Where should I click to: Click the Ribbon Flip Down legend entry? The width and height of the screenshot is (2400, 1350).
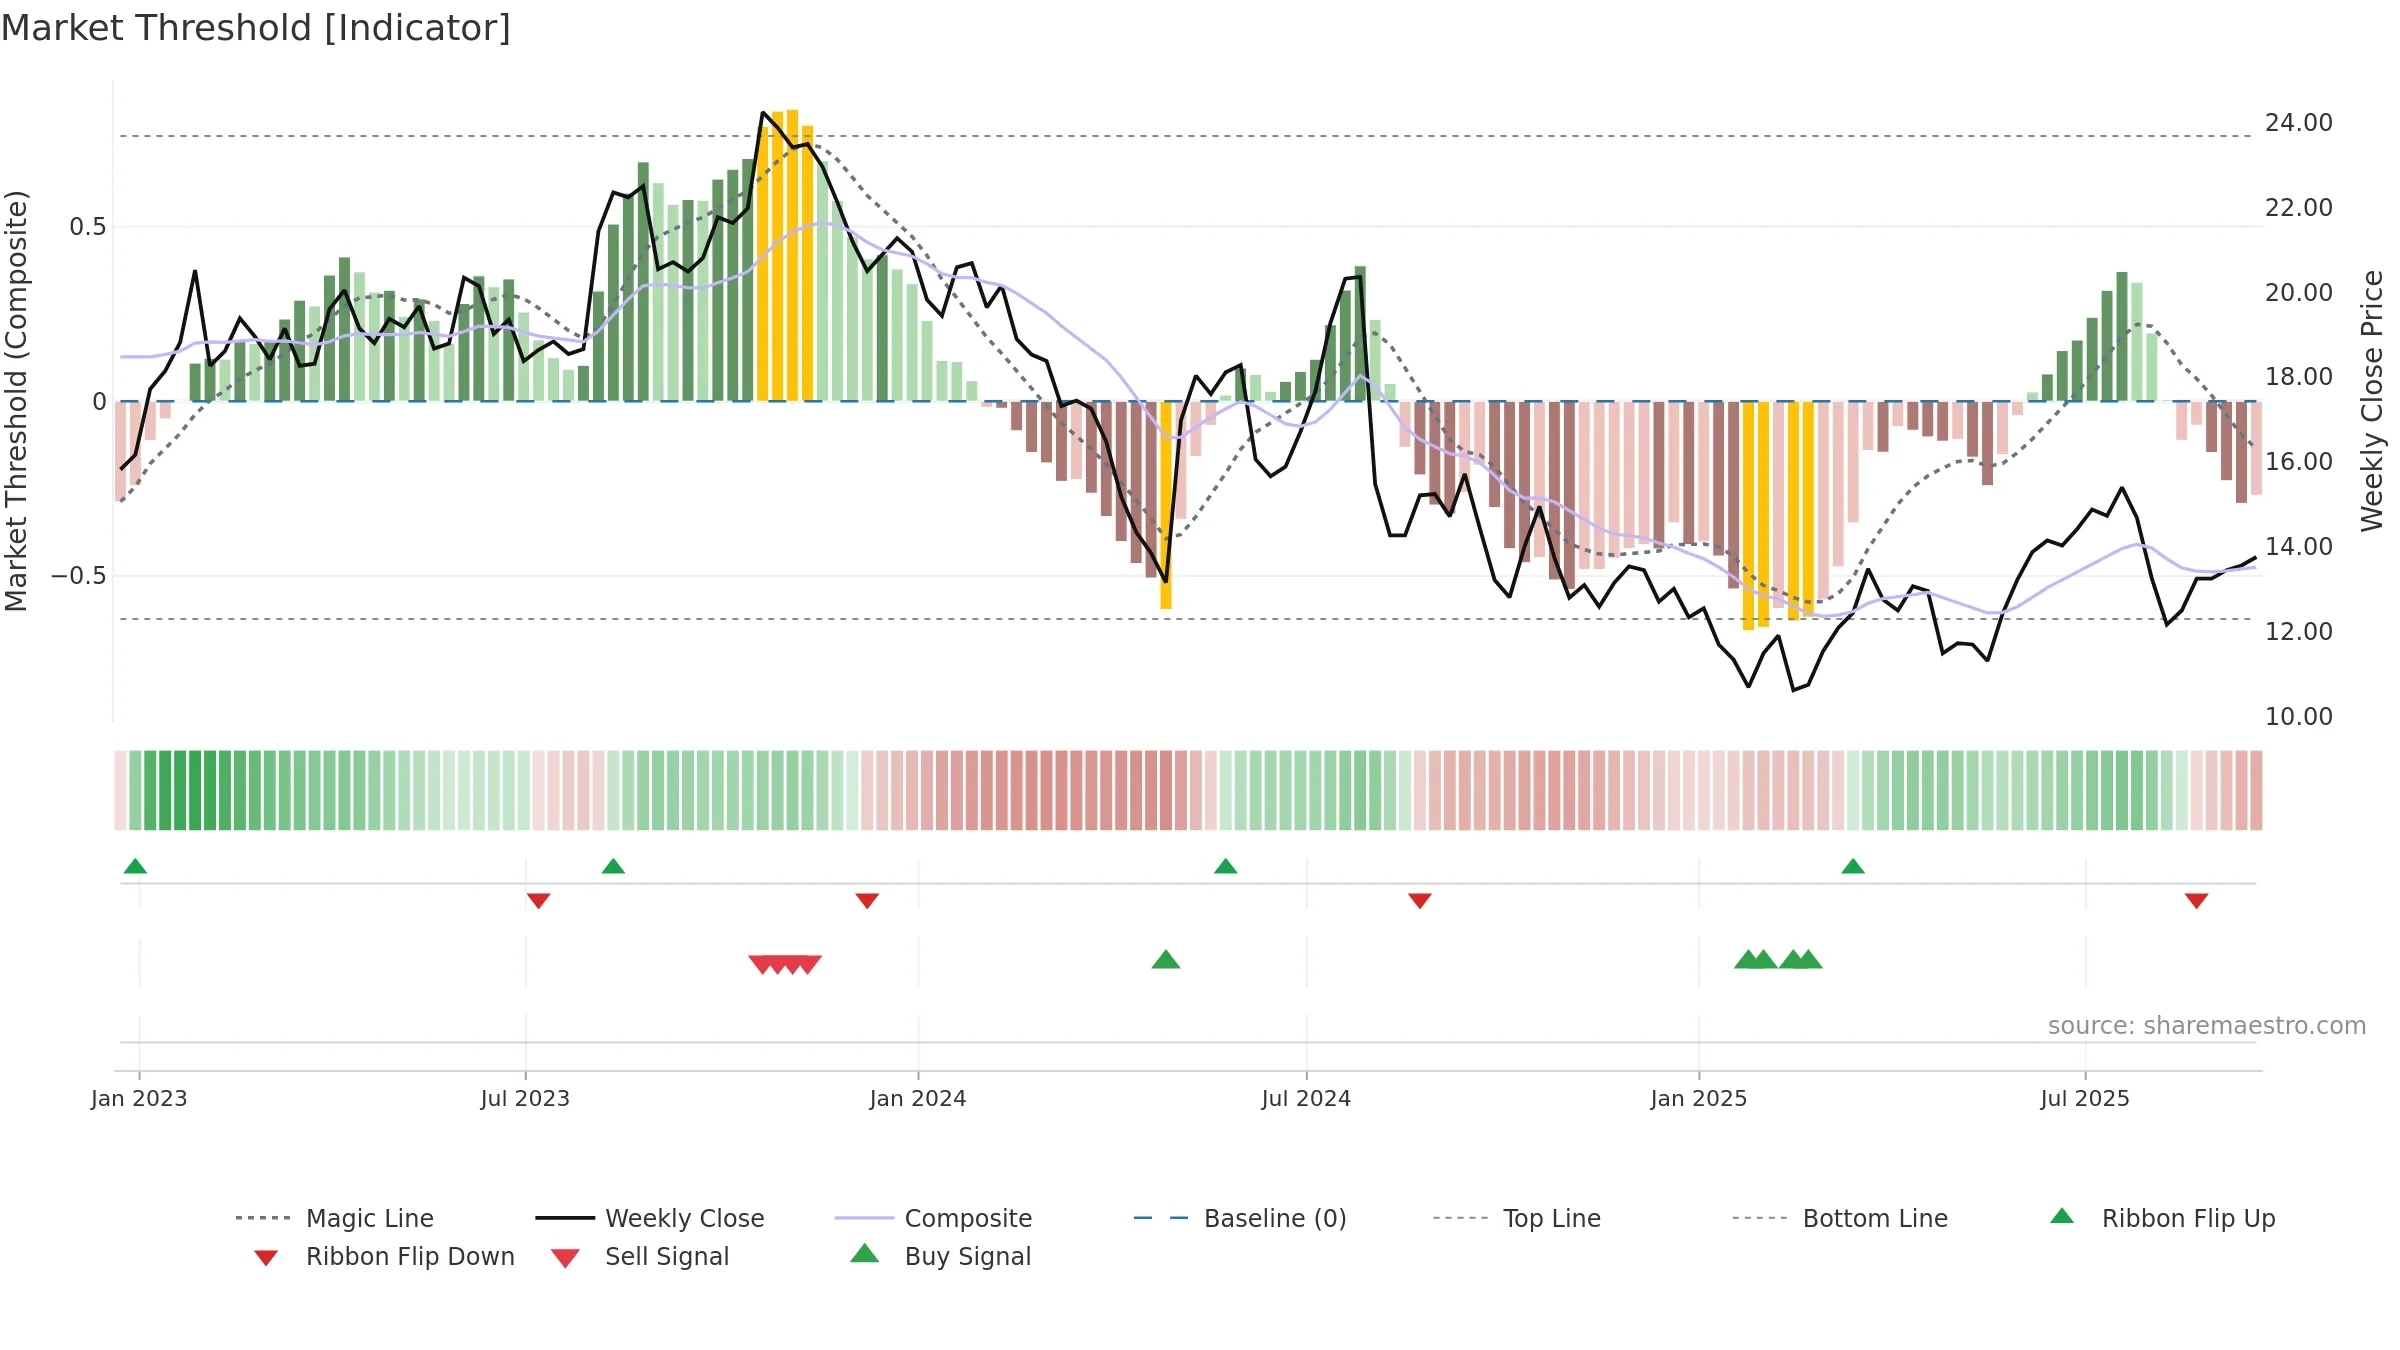point(383,1257)
